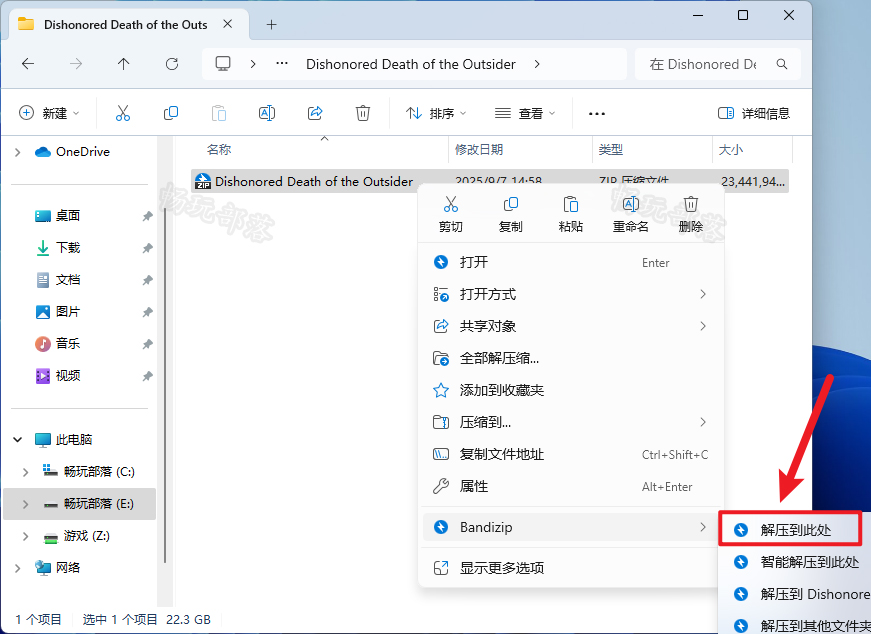Image resolution: width=871 pixels, height=634 pixels.
Task: Go back with the left arrow button
Action: pyautogui.click(x=28, y=64)
